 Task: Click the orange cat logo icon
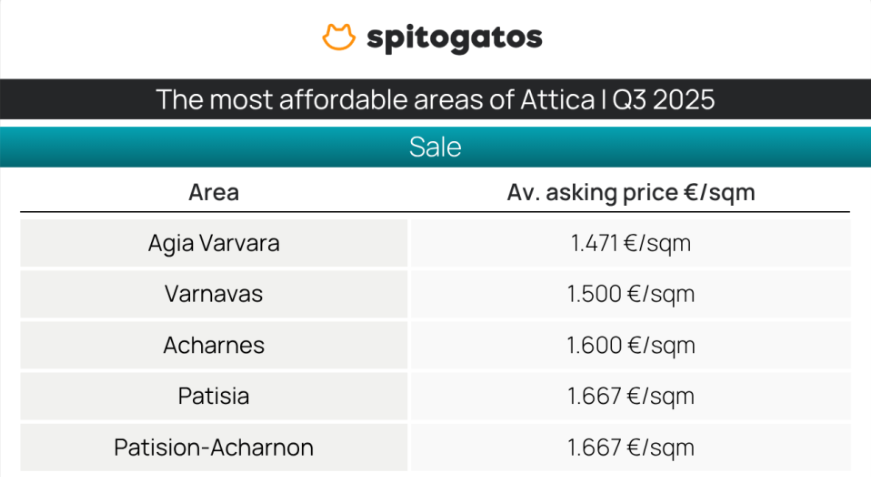pyautogui.click(x=339, y=38)
